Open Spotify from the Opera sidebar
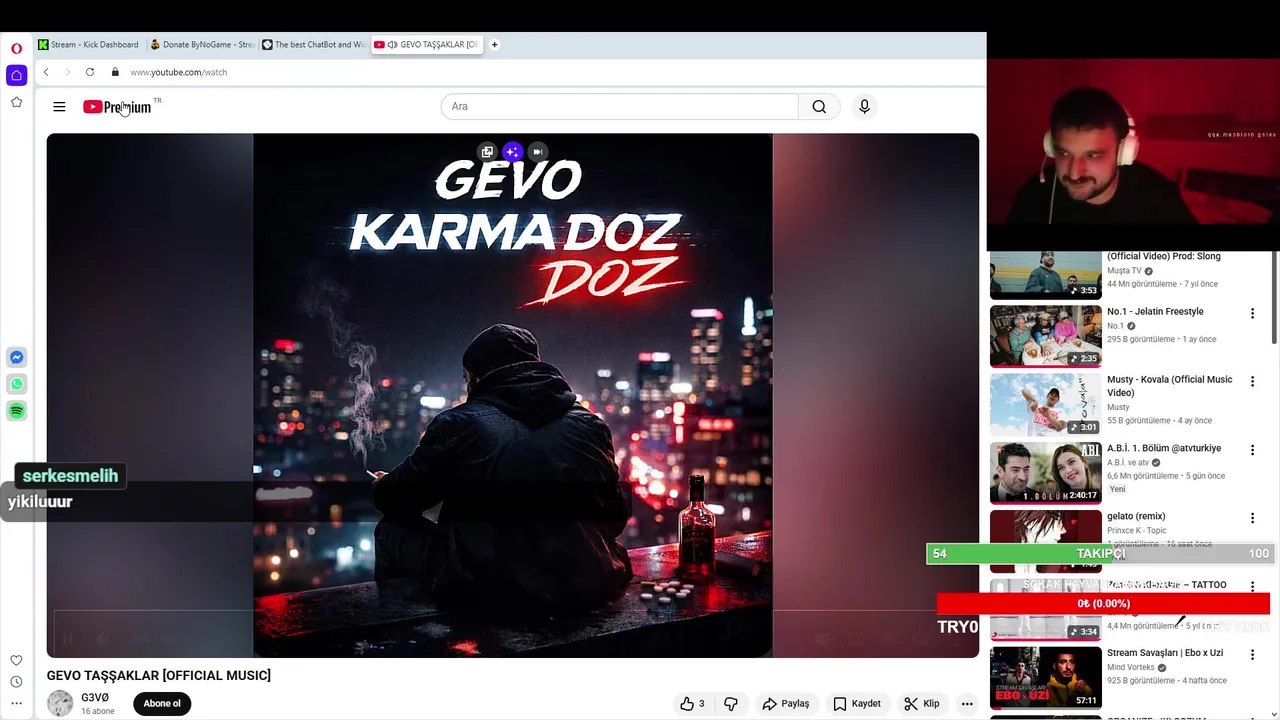The width and height of the screenshot is (1280, 720). (x=16, y=411)
